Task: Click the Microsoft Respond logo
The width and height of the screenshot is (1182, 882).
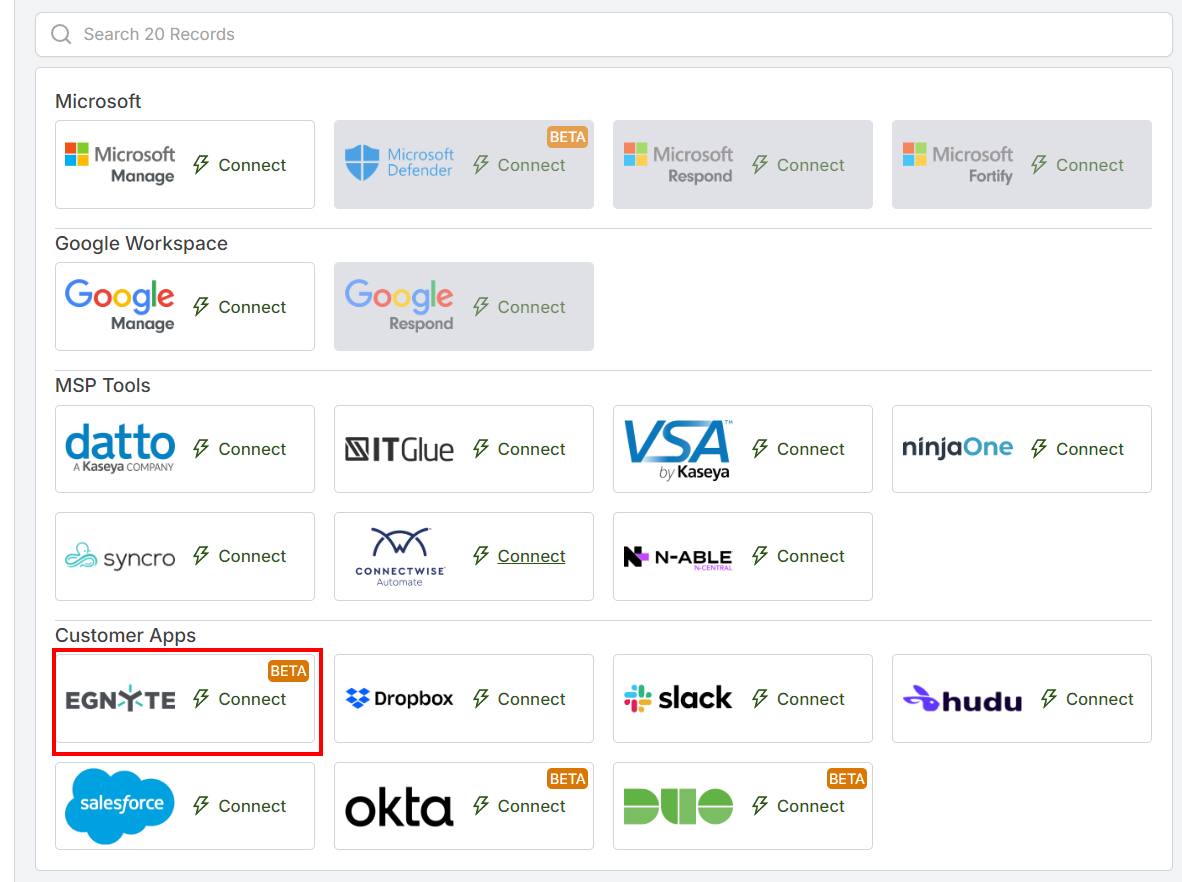Action: pyautogui.click(x=678, y=164)
